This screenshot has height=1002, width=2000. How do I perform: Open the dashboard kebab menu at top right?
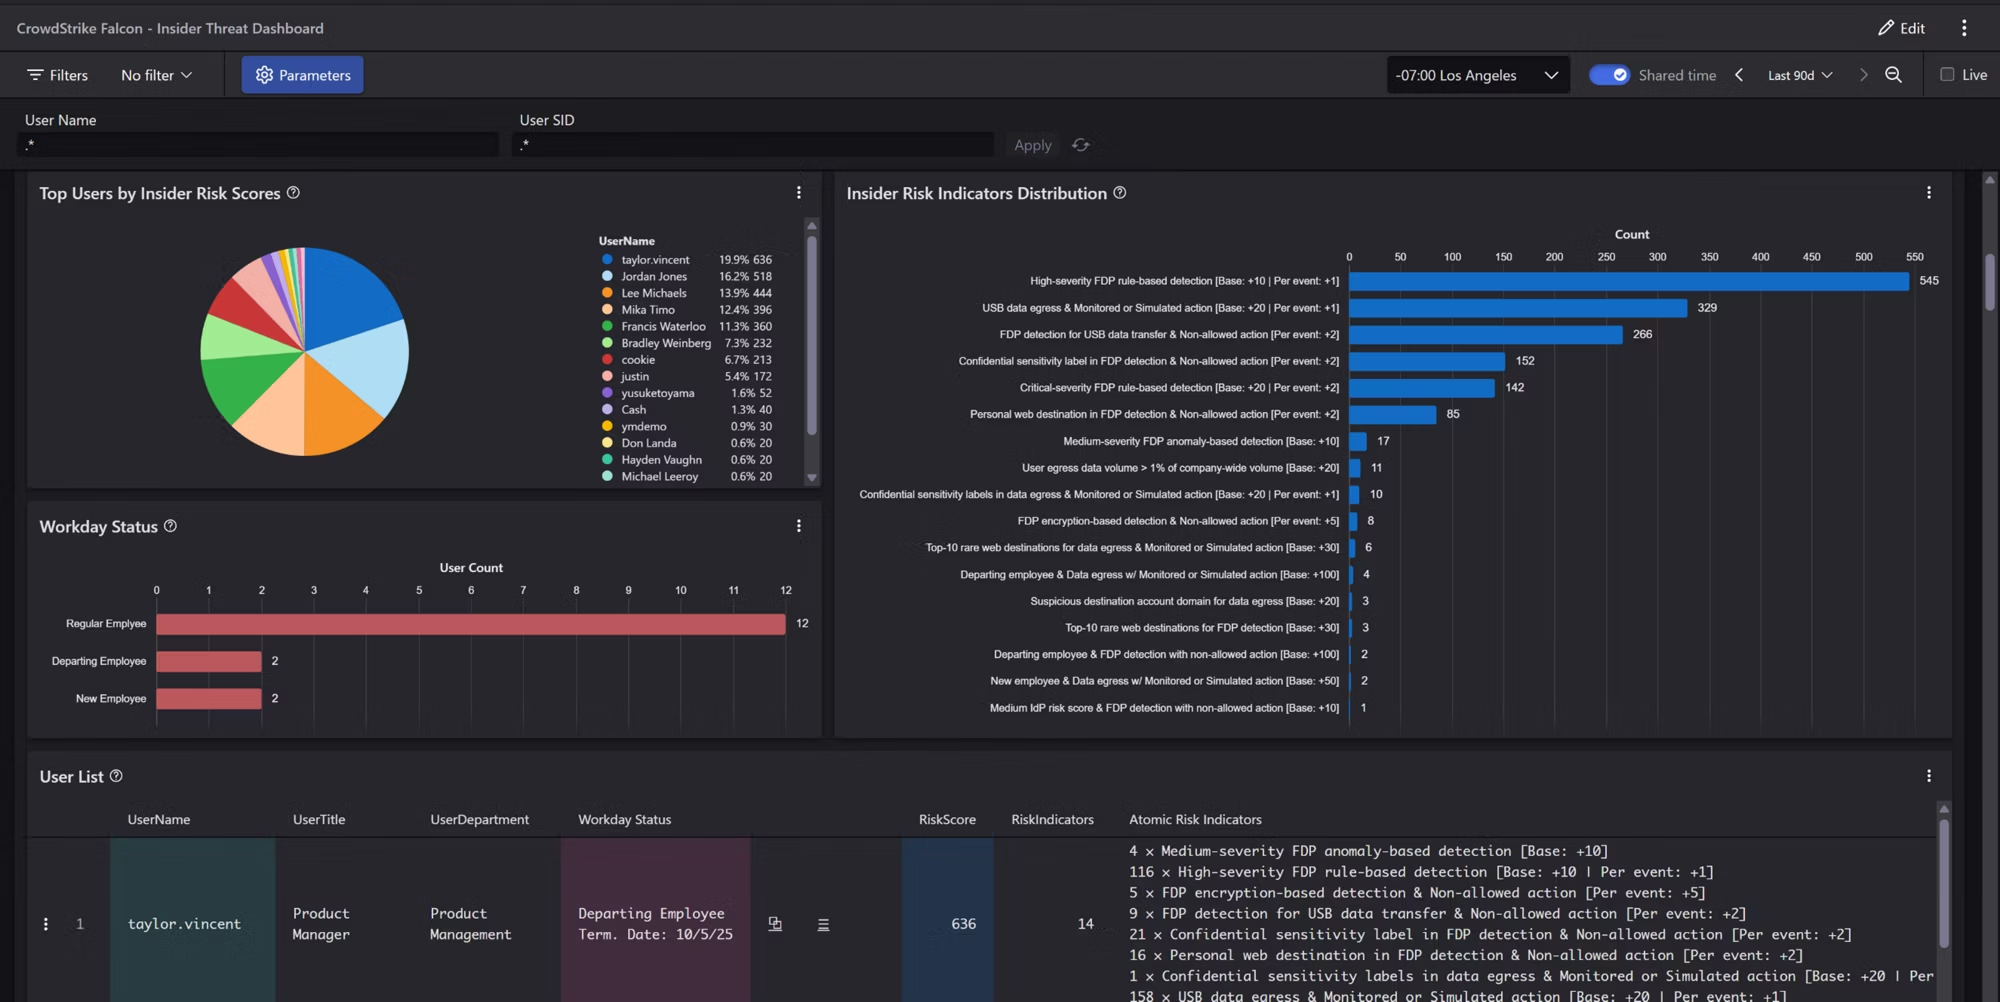tap(1964, 28)
